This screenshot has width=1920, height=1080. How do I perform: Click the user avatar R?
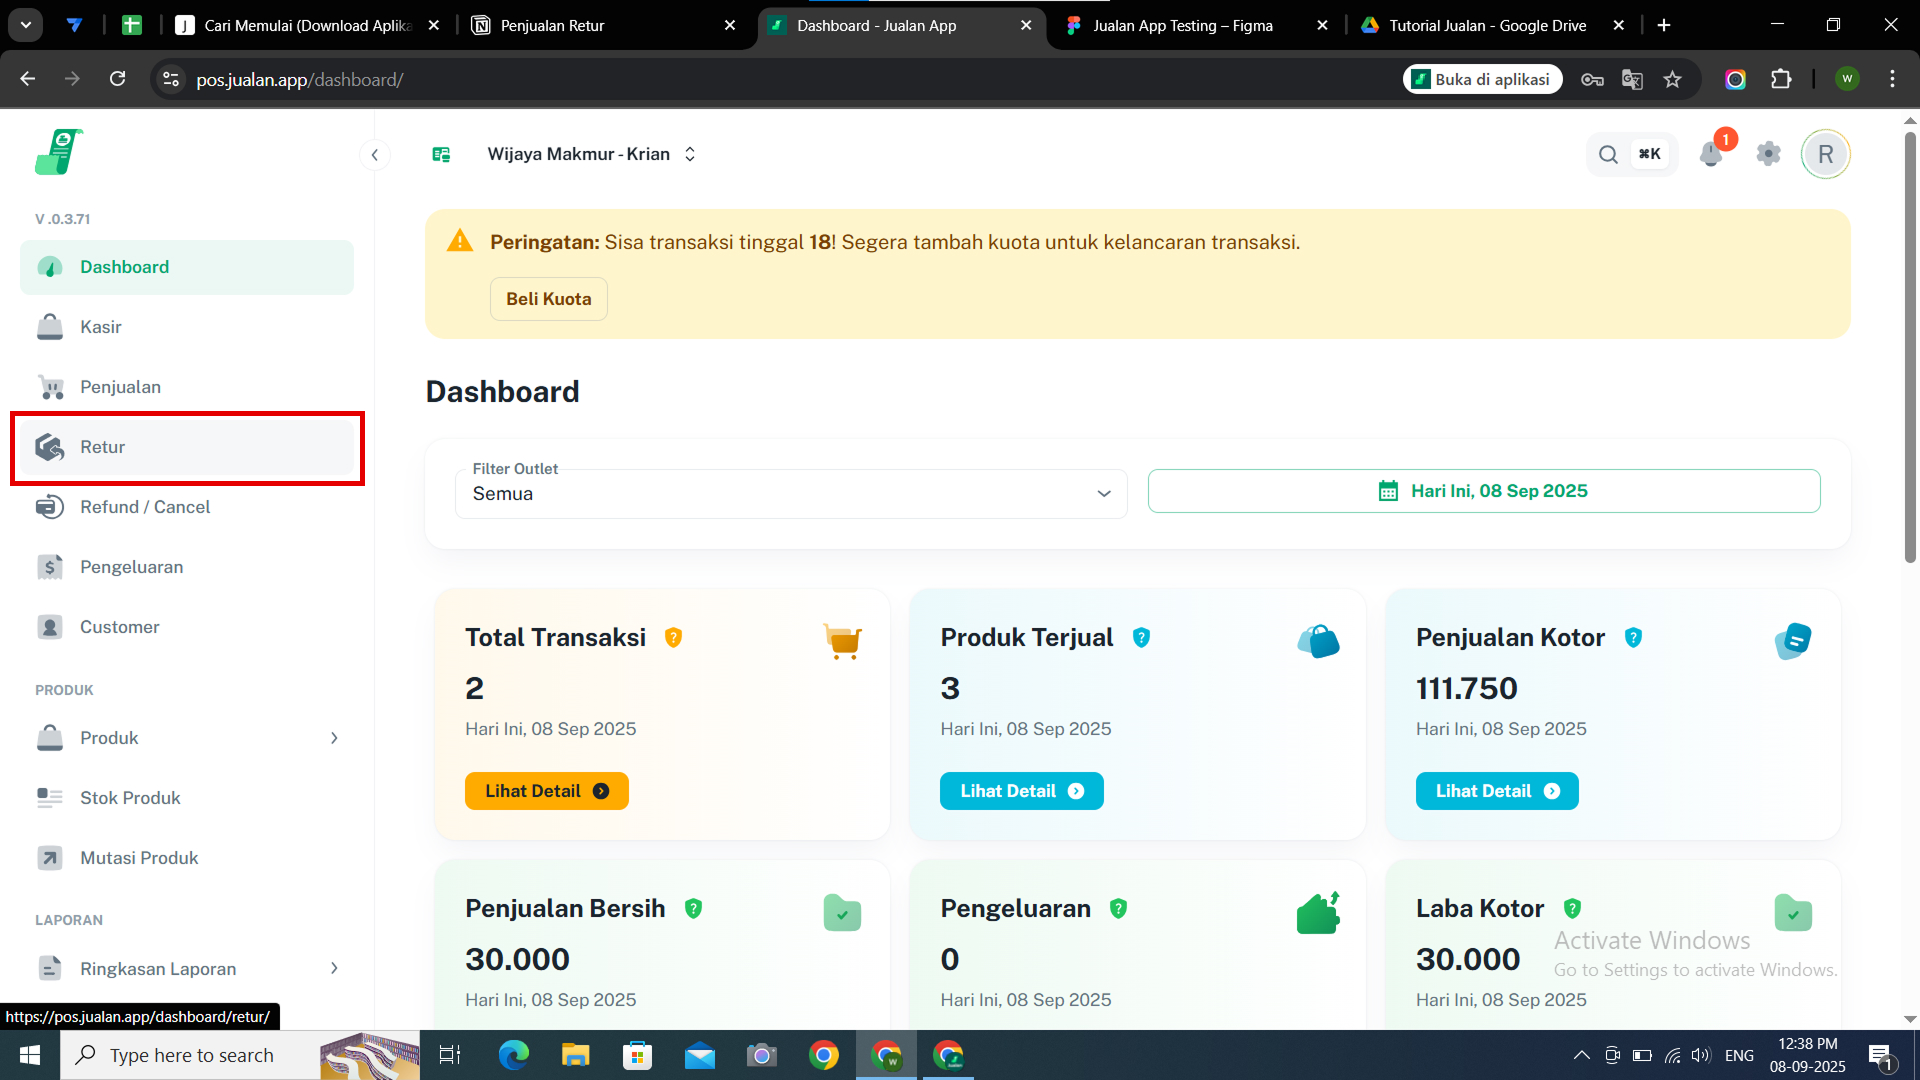1825,154
